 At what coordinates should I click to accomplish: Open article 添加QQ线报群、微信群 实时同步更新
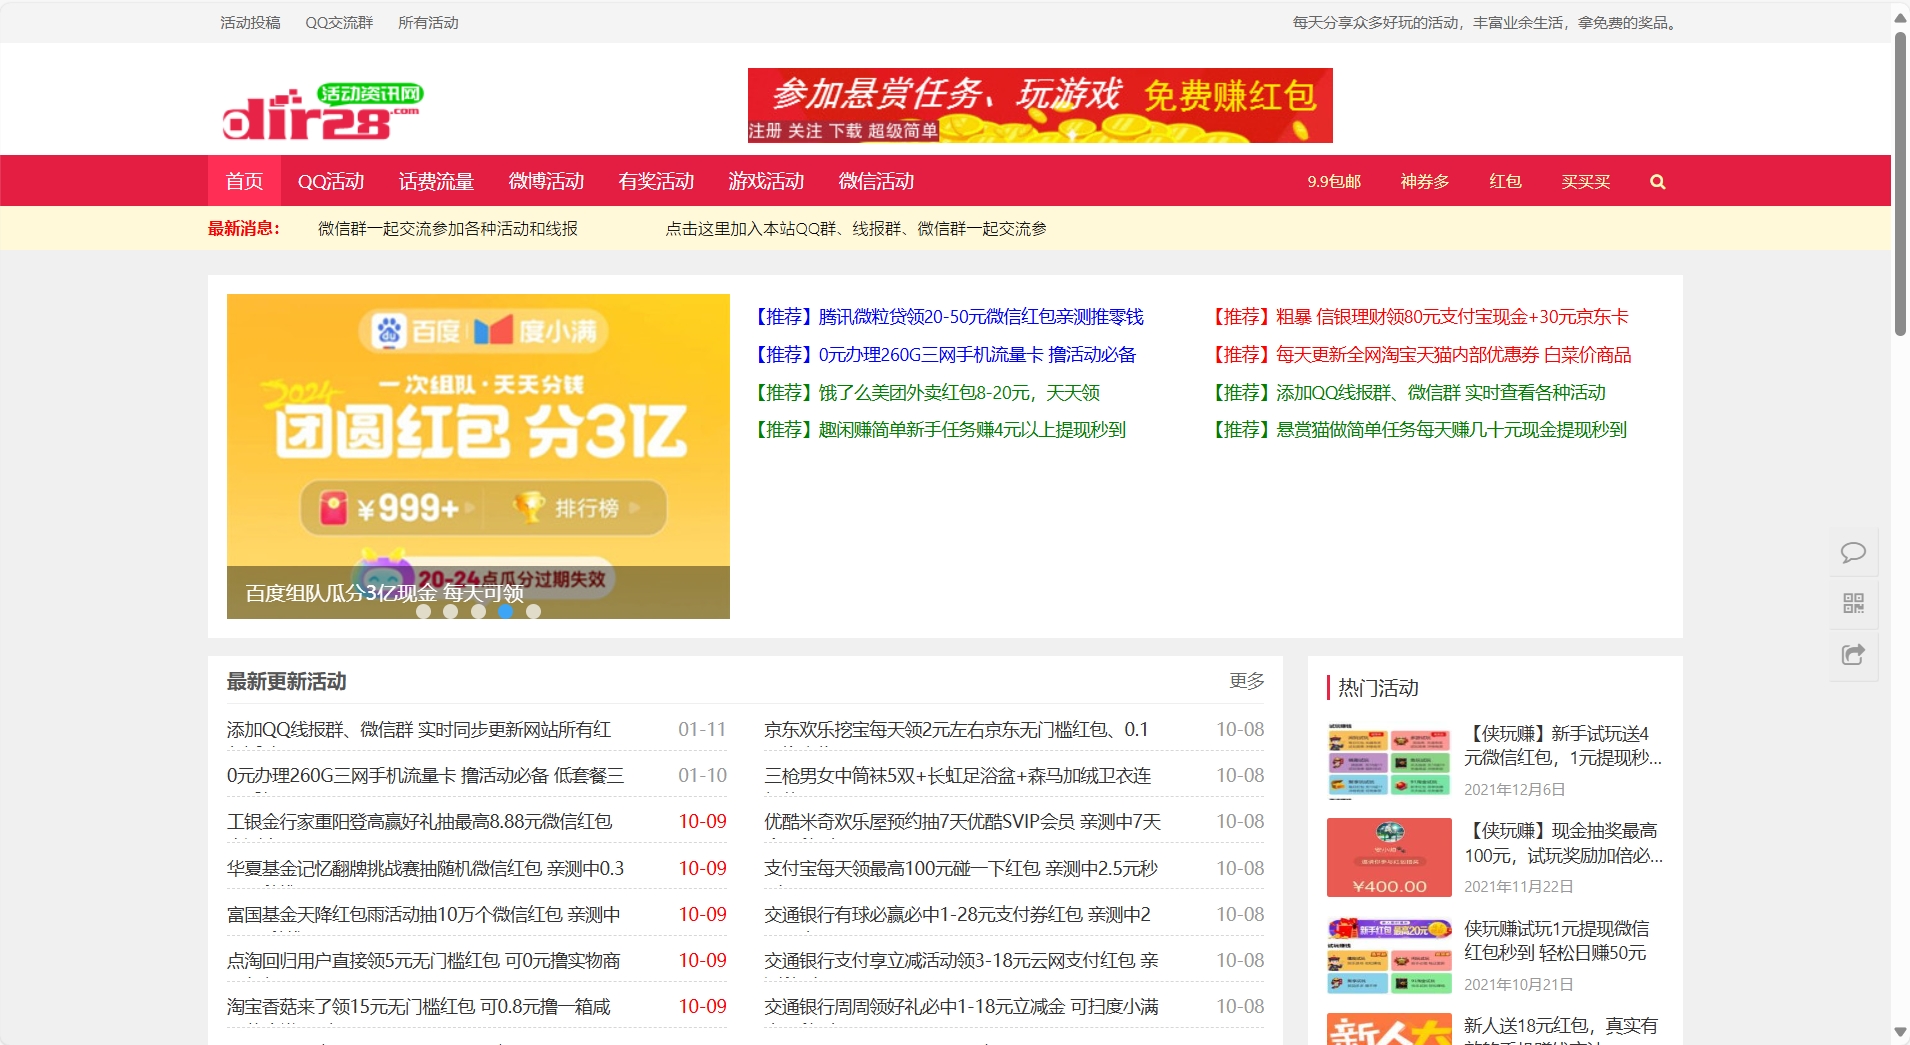(419, 730)
